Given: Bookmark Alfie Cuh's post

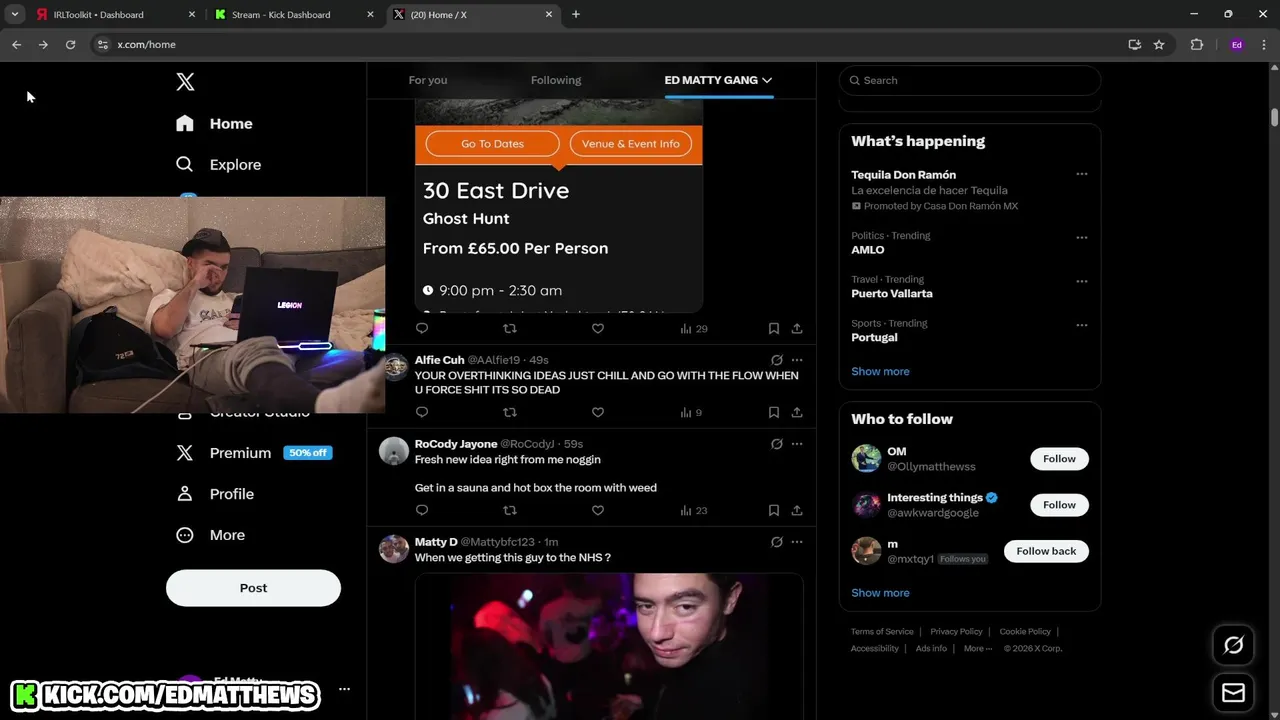Looking at the screenshot, I should (x=774, y=412).
